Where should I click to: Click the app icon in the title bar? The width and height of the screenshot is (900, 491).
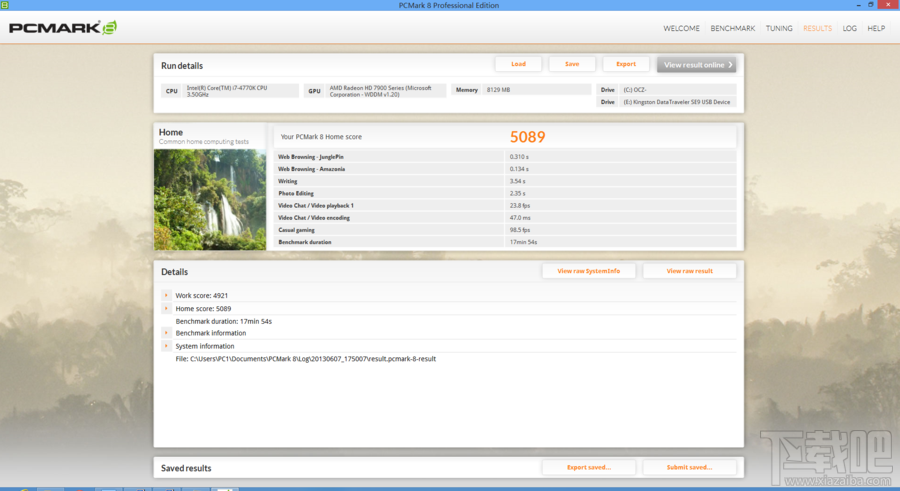[5, 5]
